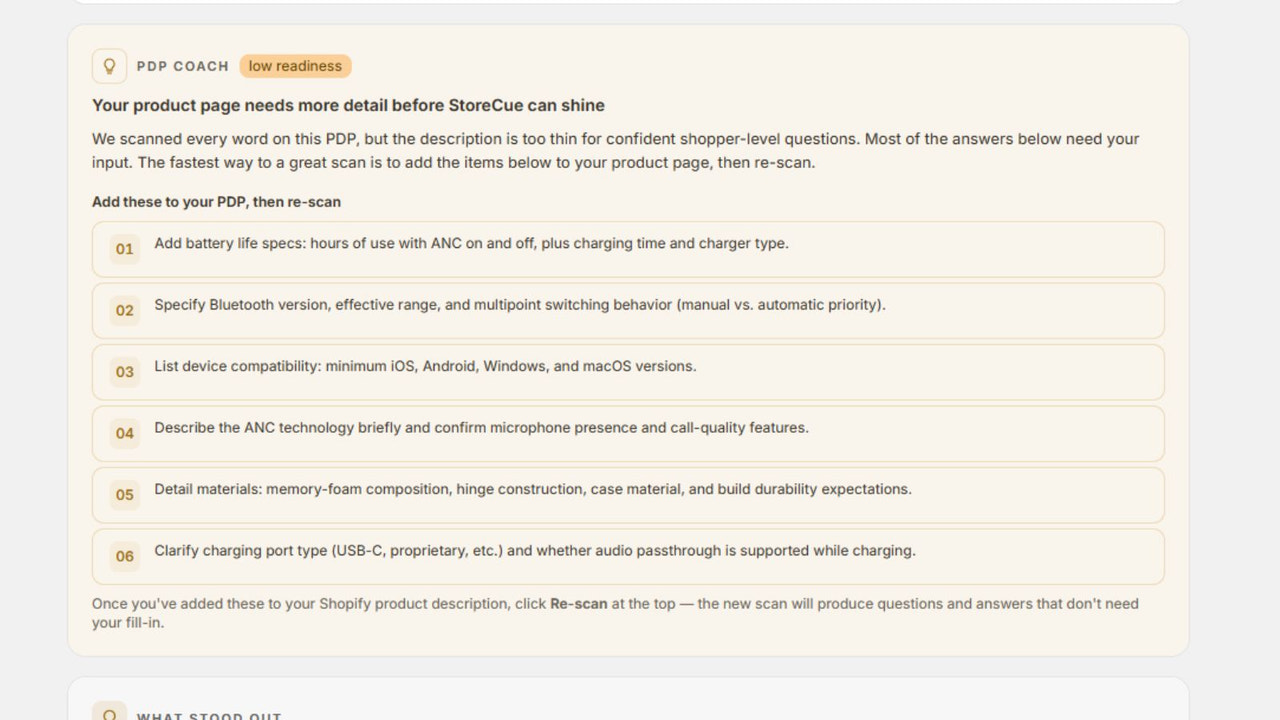Click the '03' number badge
Image resolution: width=1280 pixels, height=720 pixels.
pyautogui.click(x=124, y=372)
